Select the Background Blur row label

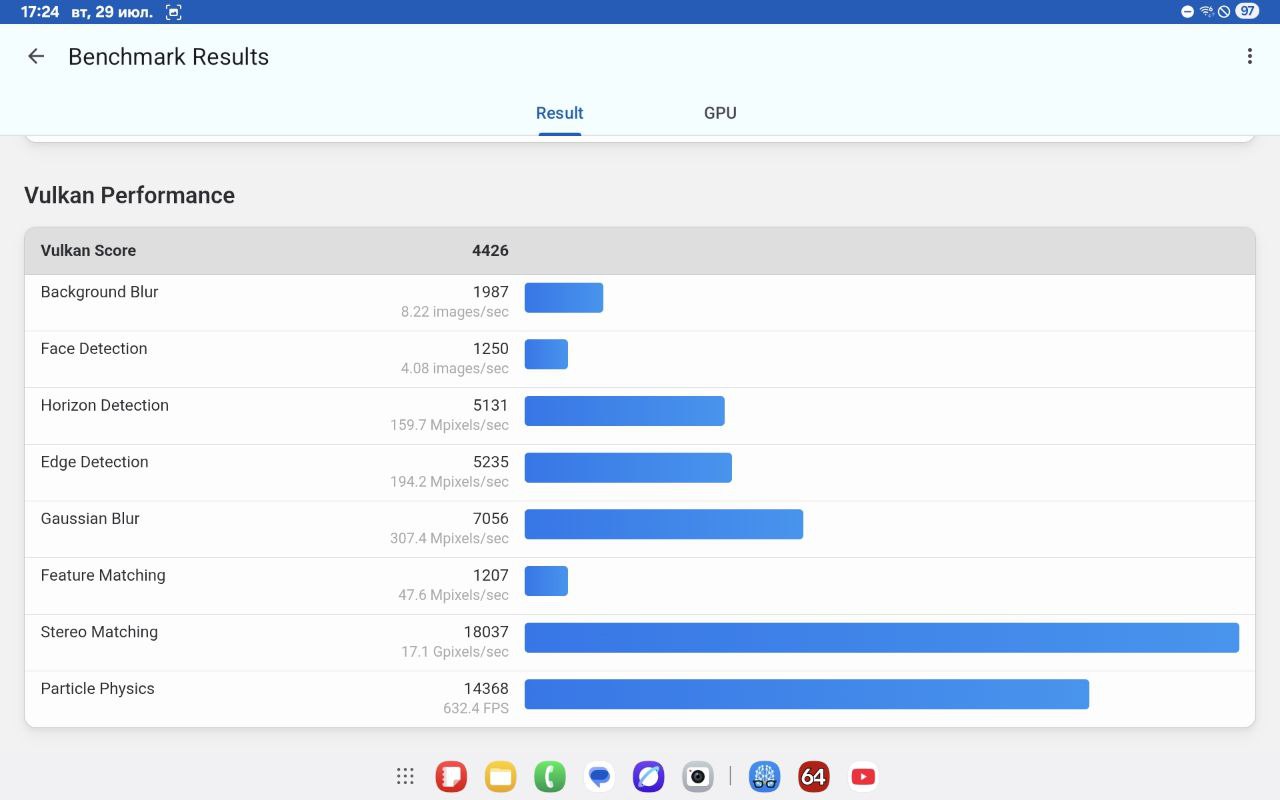pyautogui.click(x=99, y=292)
